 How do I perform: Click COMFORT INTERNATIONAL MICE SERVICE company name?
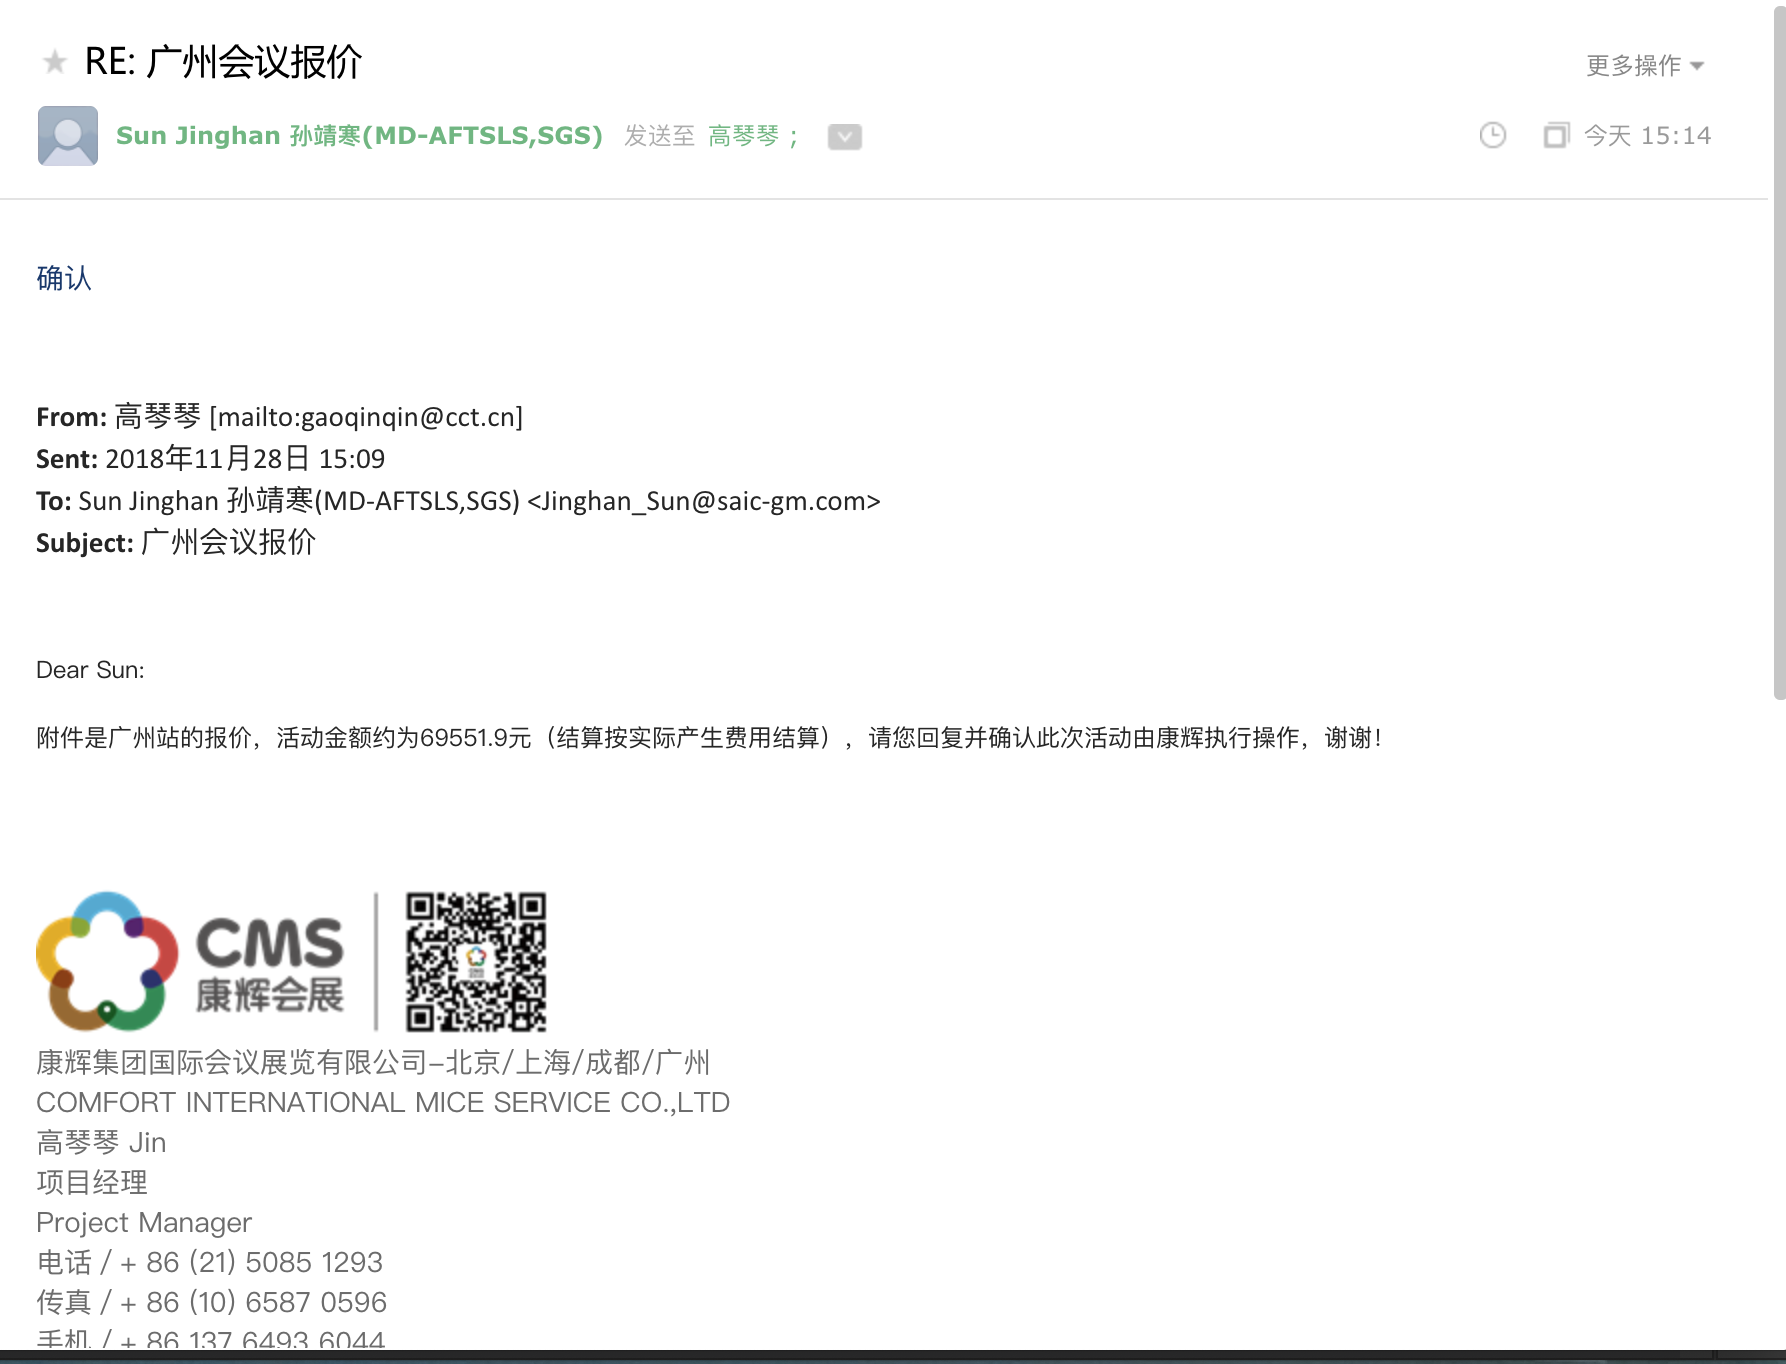tap(383, 1102)
